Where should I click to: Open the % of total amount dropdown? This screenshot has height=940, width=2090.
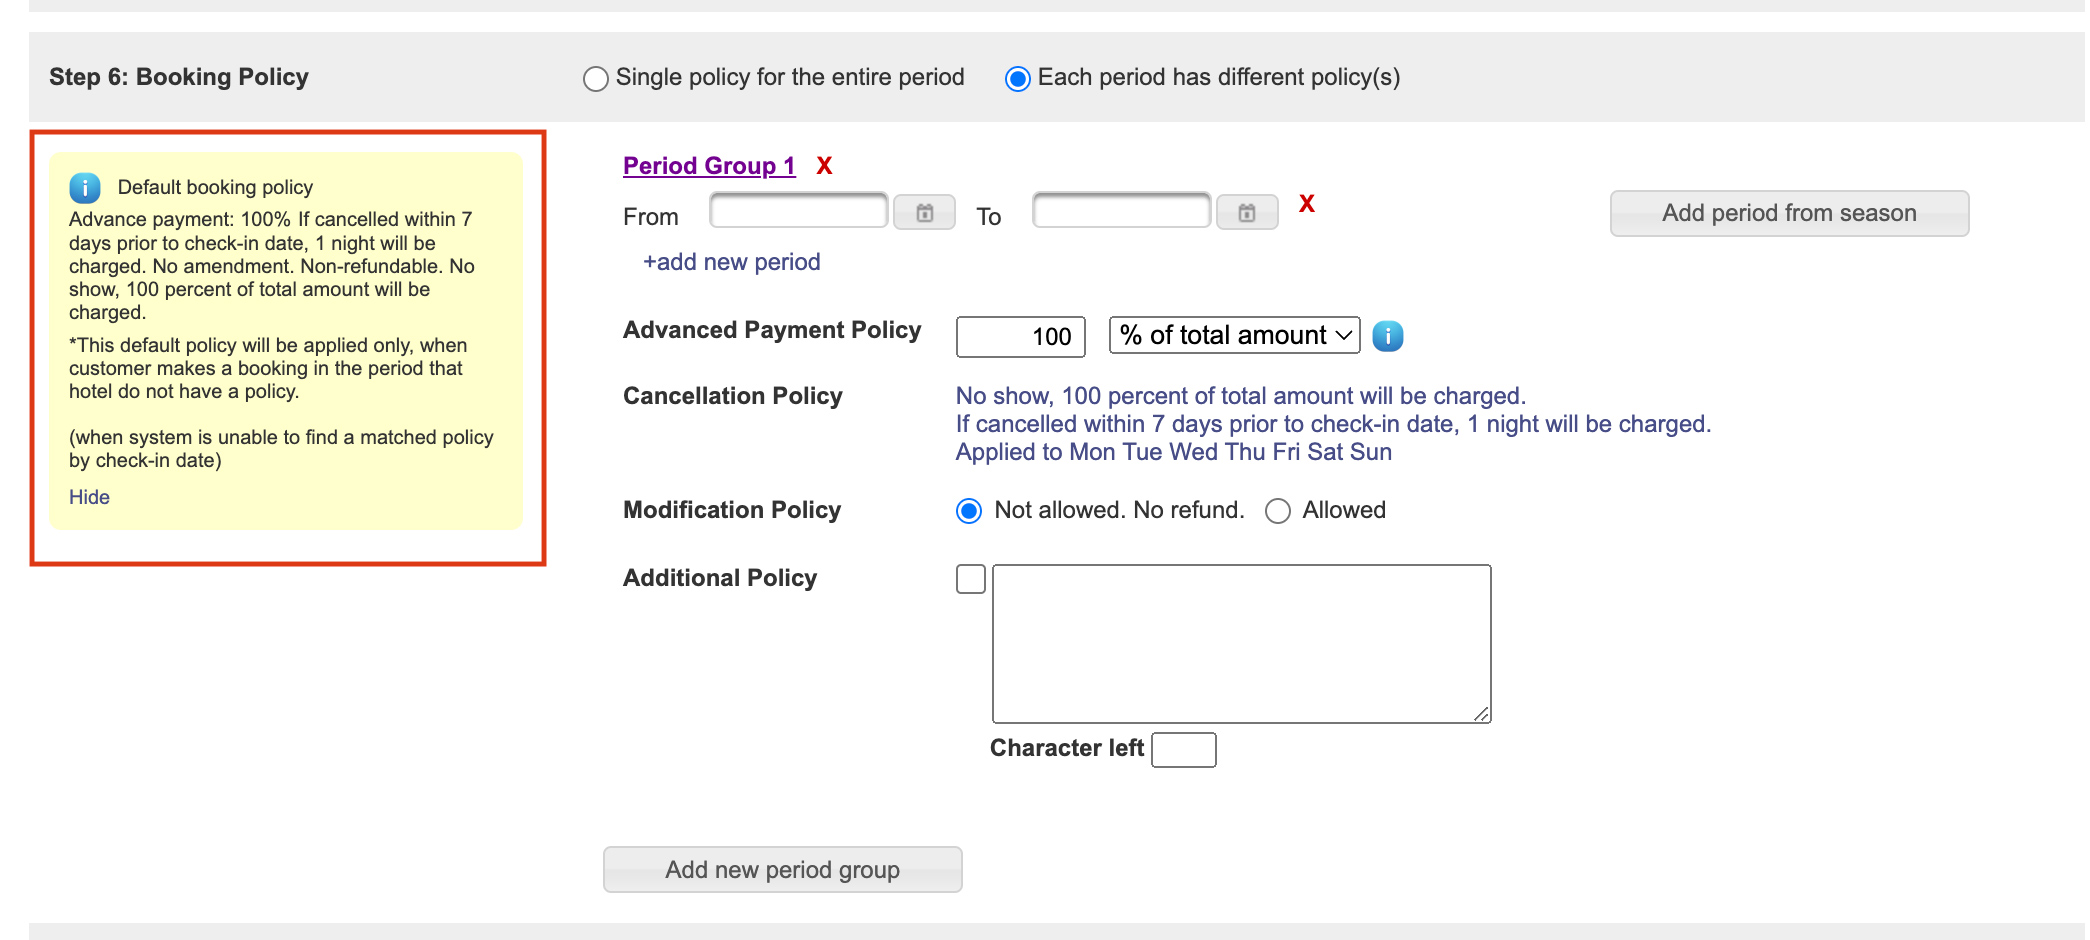coord(1234,336)
